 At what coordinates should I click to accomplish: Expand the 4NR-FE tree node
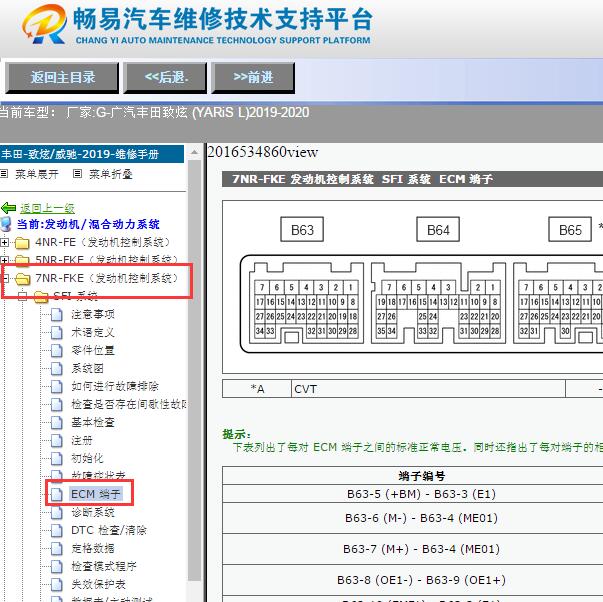5,243
